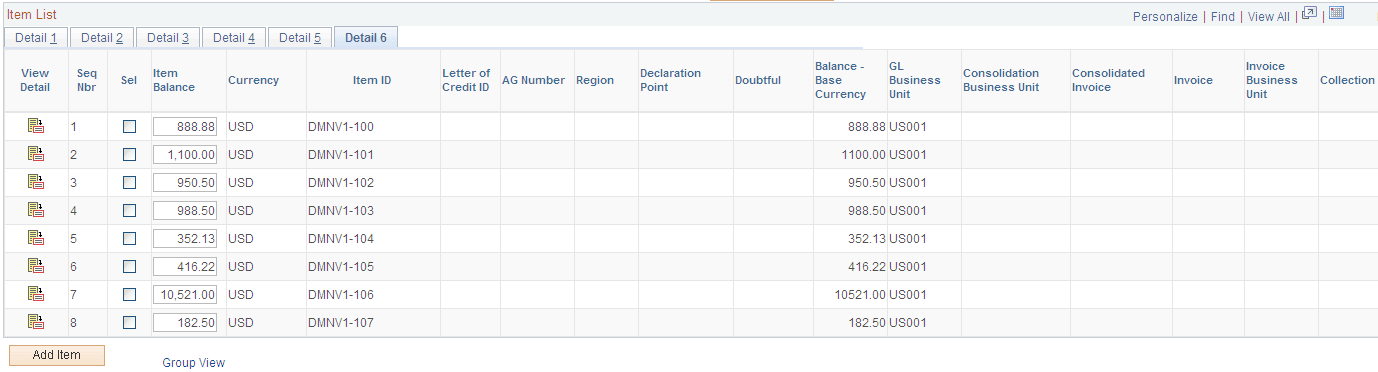
Task: Open View Detail icon for row 1
Action: 36,126
